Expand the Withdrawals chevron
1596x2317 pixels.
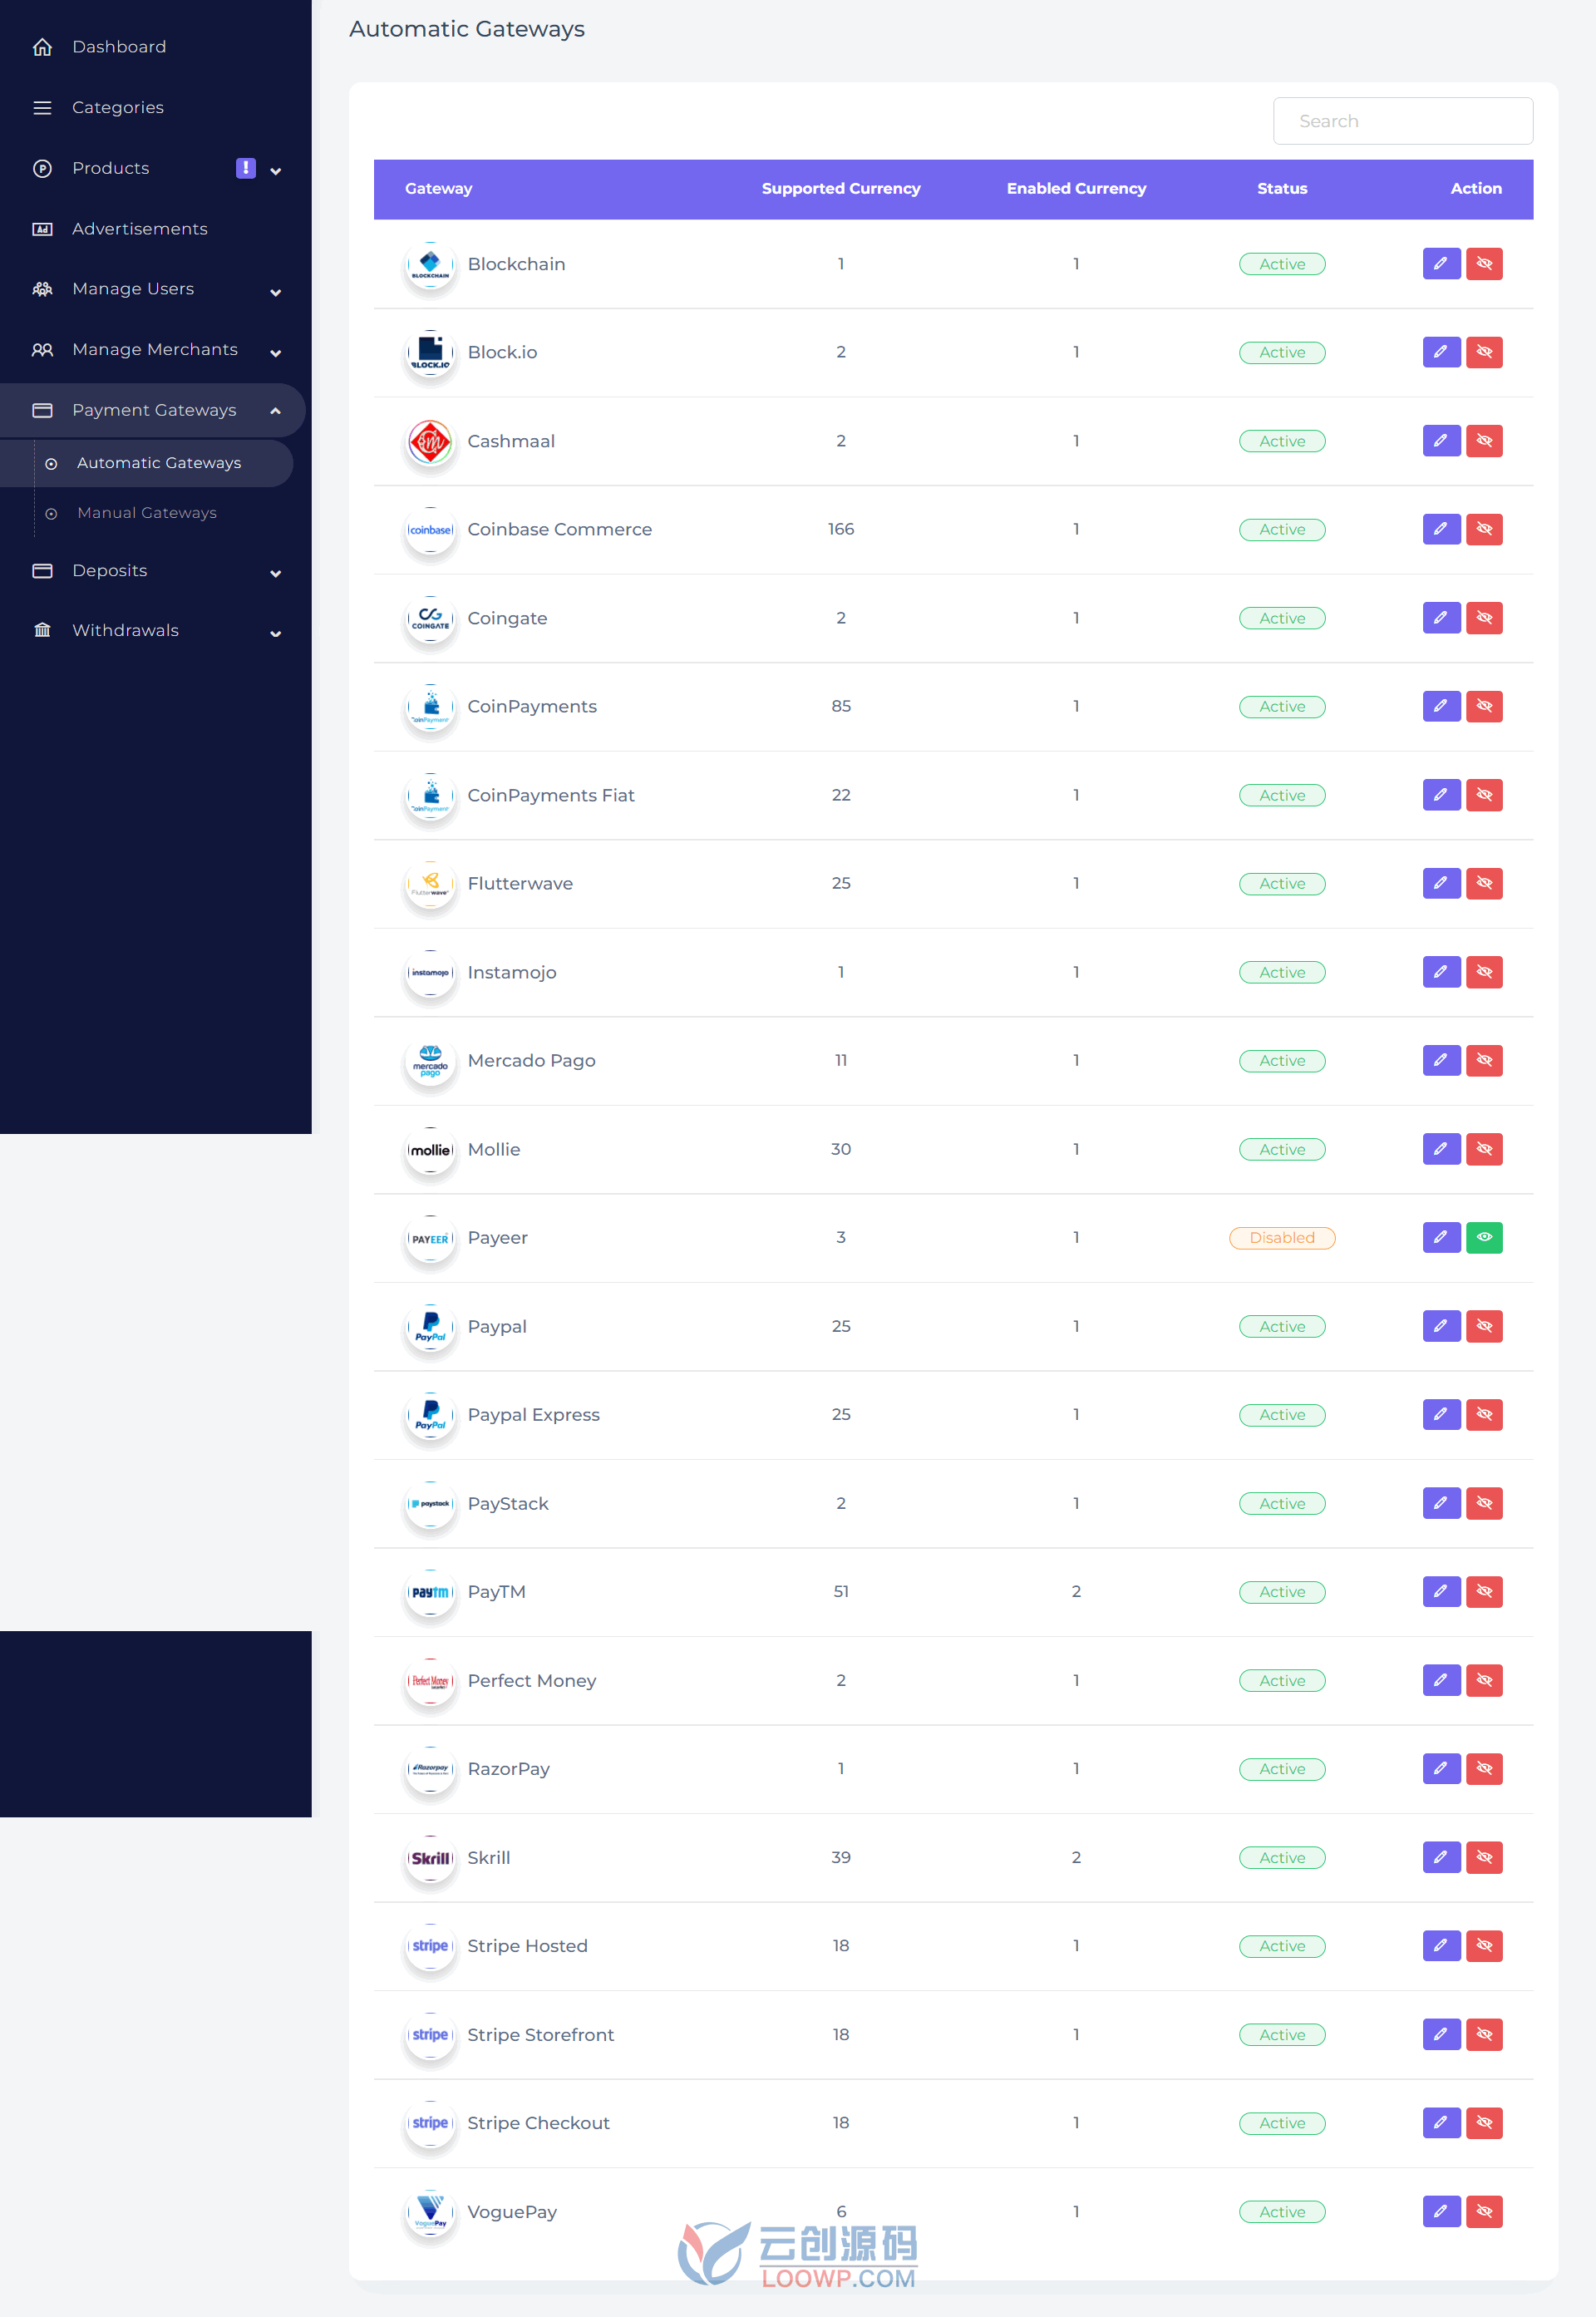pos(276,633)
